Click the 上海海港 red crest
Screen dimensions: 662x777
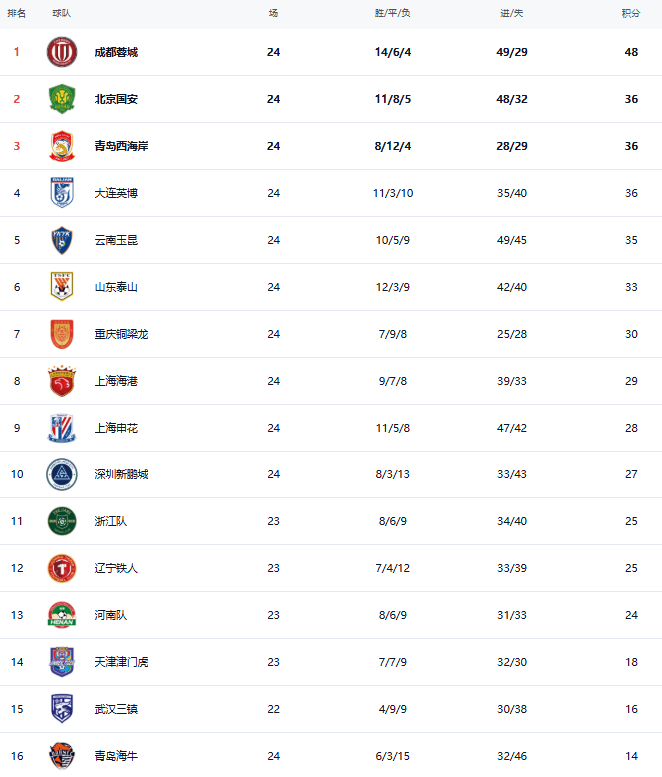pos(62,381)
